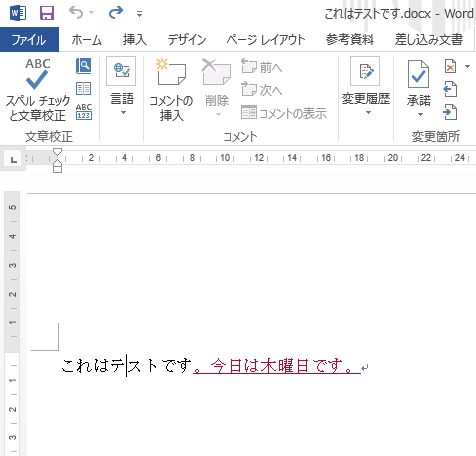Expand the 言語 language dropdown
The image size is (476, 456).
tap(123, 113)
